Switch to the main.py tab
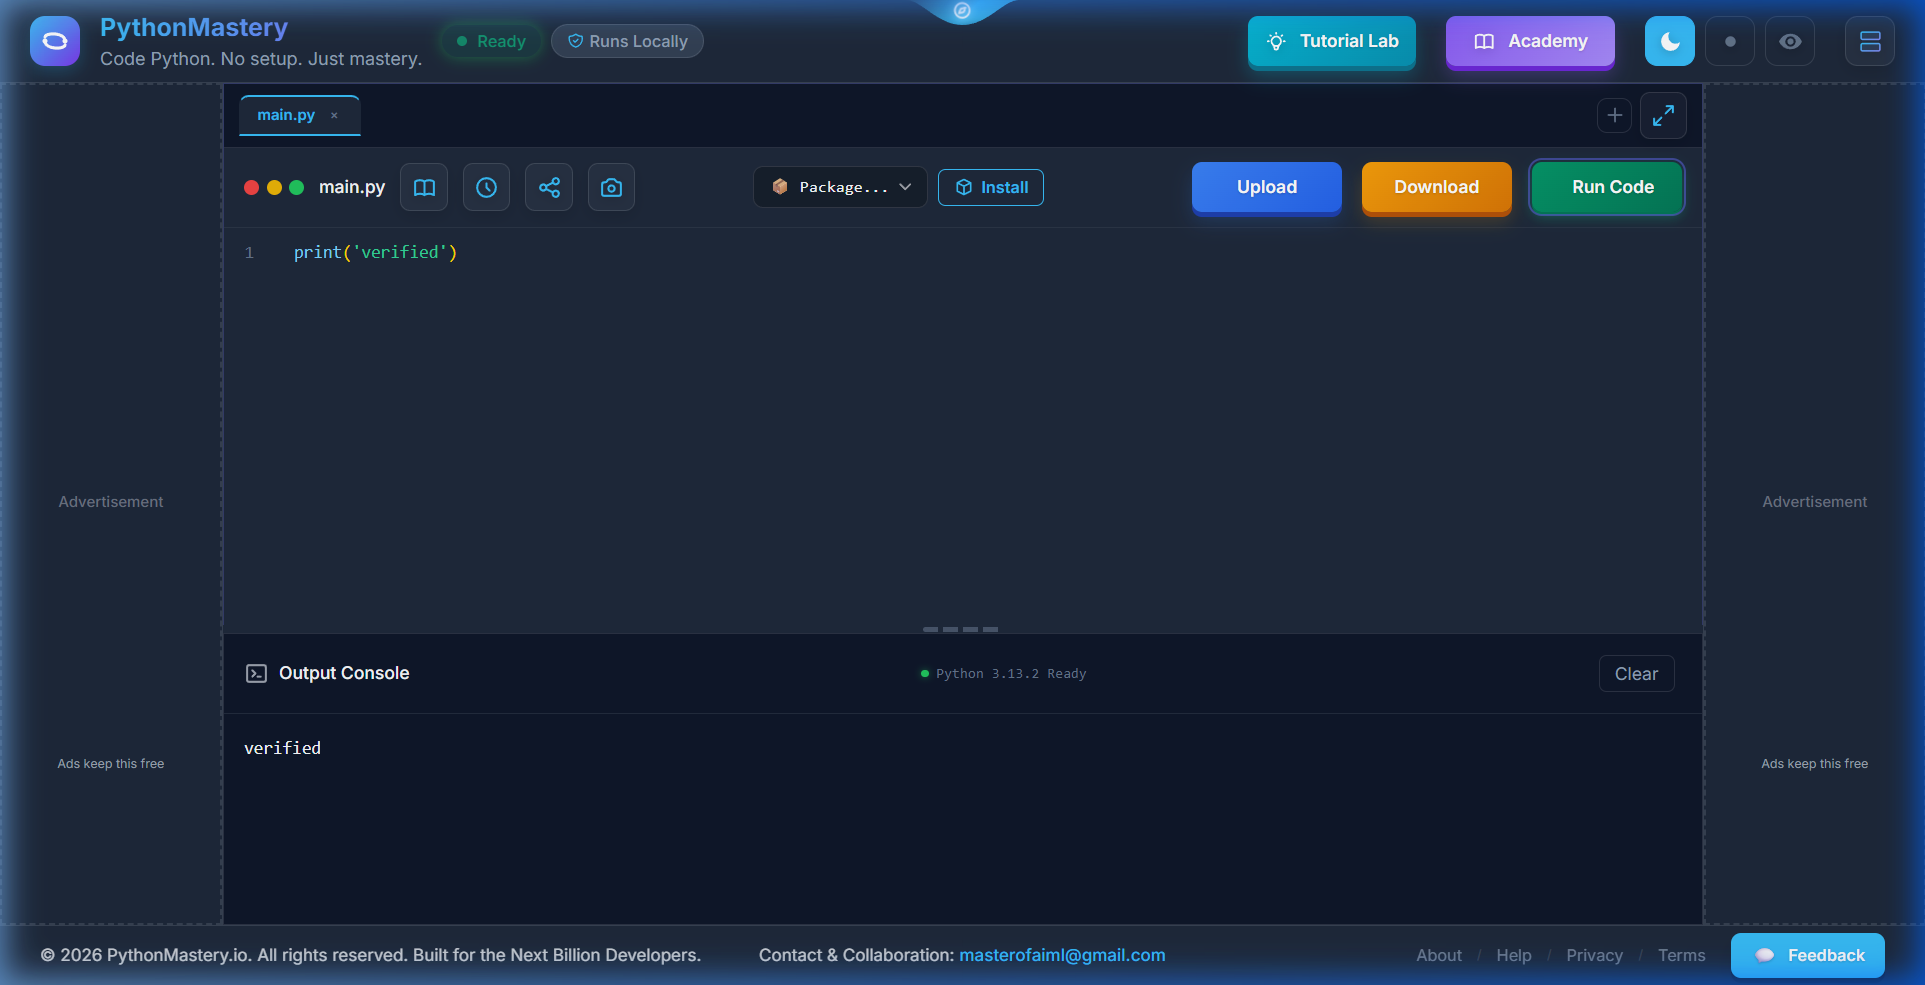The width and height of the screenshot is (1925, 985). pyautogui.click(x=285, y=114)
